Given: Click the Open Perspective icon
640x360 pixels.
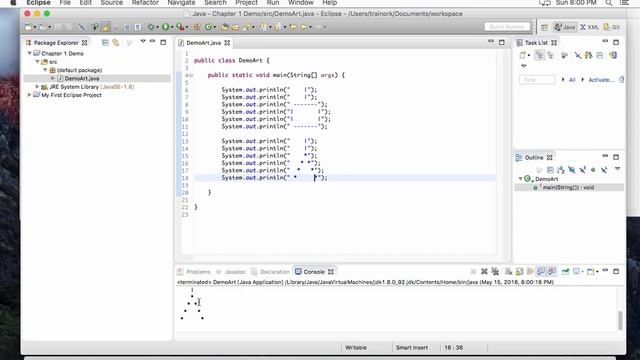Looking at the screenshot, I should [x=544, y=27].
